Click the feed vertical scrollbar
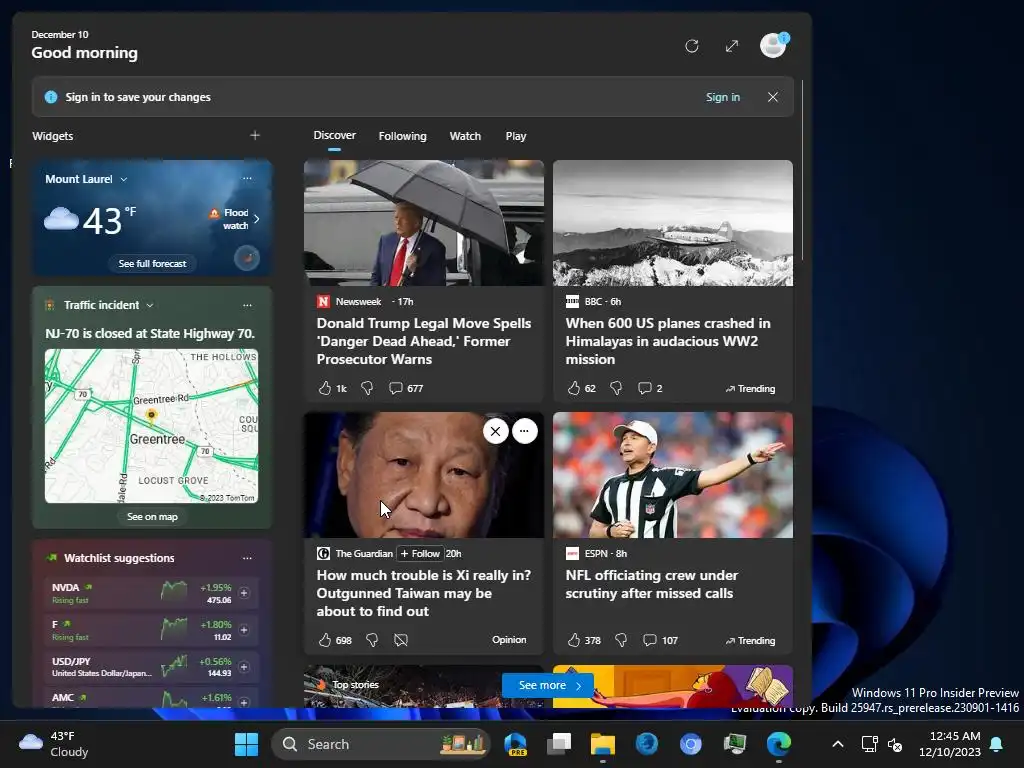This screenshot has height=768, width=1024. coord(802,170)
